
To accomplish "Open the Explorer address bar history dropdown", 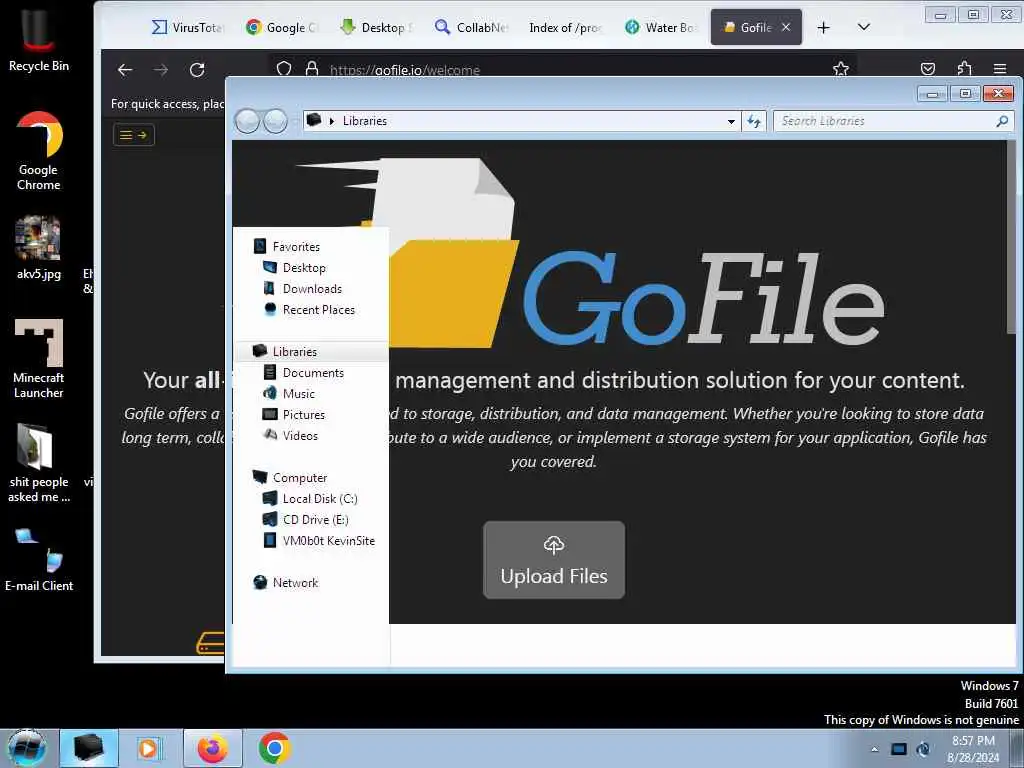I will (731, 121).
